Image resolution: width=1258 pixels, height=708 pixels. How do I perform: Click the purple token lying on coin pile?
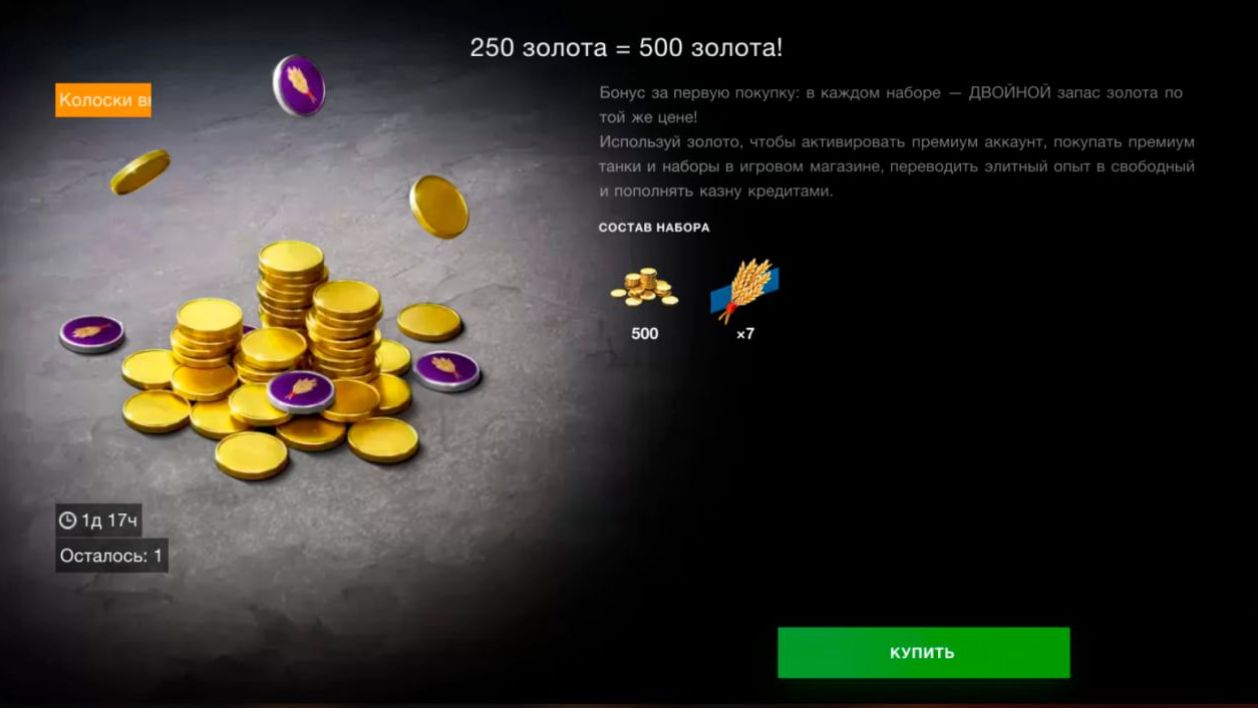pos(301,391)
